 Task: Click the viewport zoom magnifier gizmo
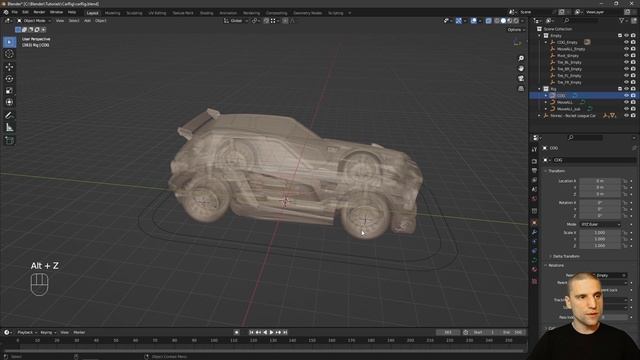pos(521,58)
